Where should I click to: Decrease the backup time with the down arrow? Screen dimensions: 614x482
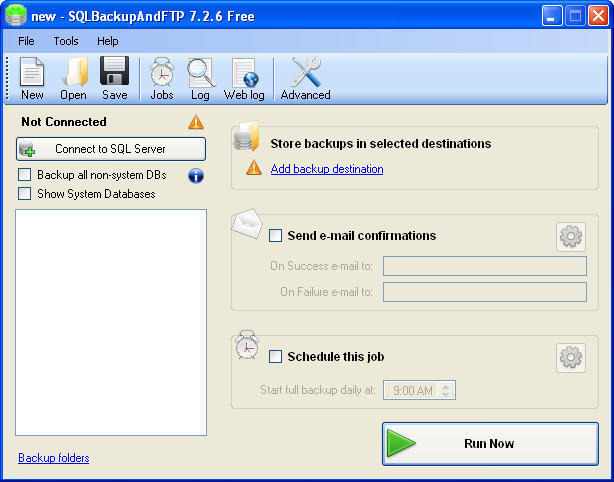pos(446,394)
